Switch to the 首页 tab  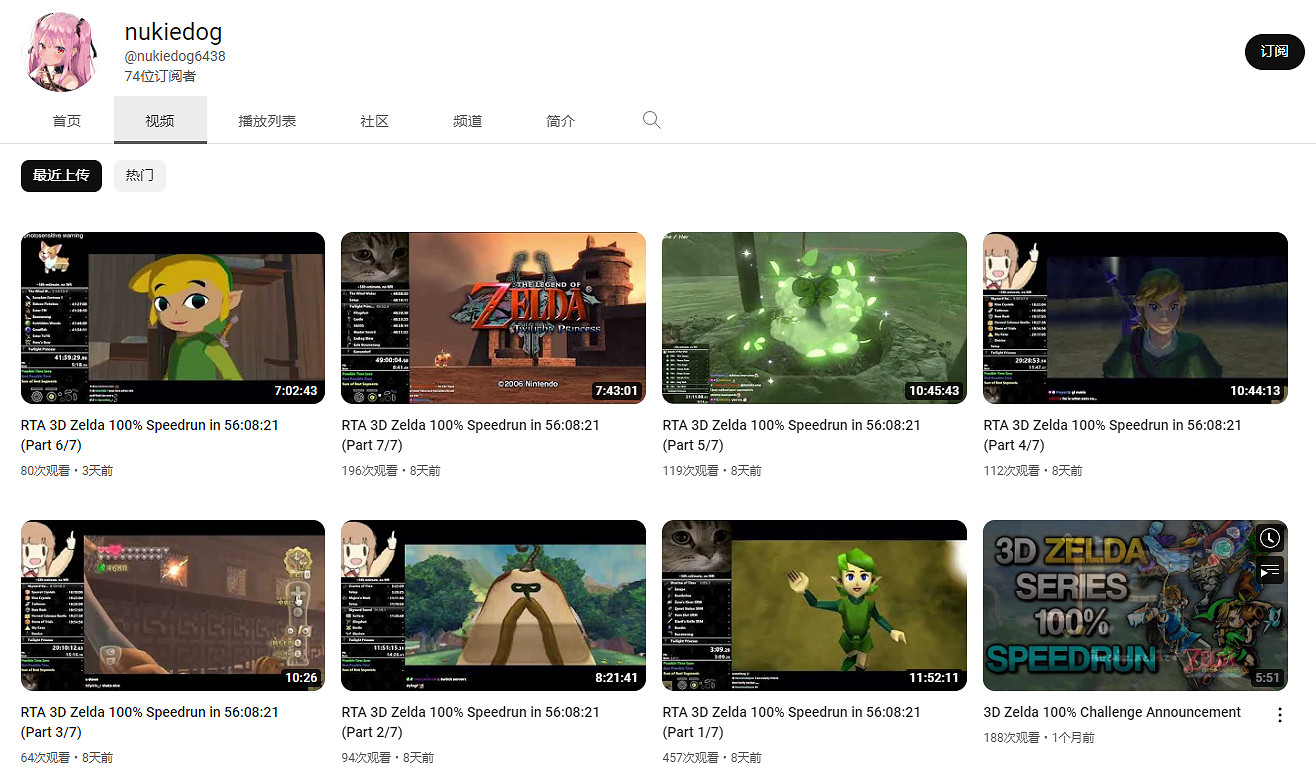[x=67, y=121]
